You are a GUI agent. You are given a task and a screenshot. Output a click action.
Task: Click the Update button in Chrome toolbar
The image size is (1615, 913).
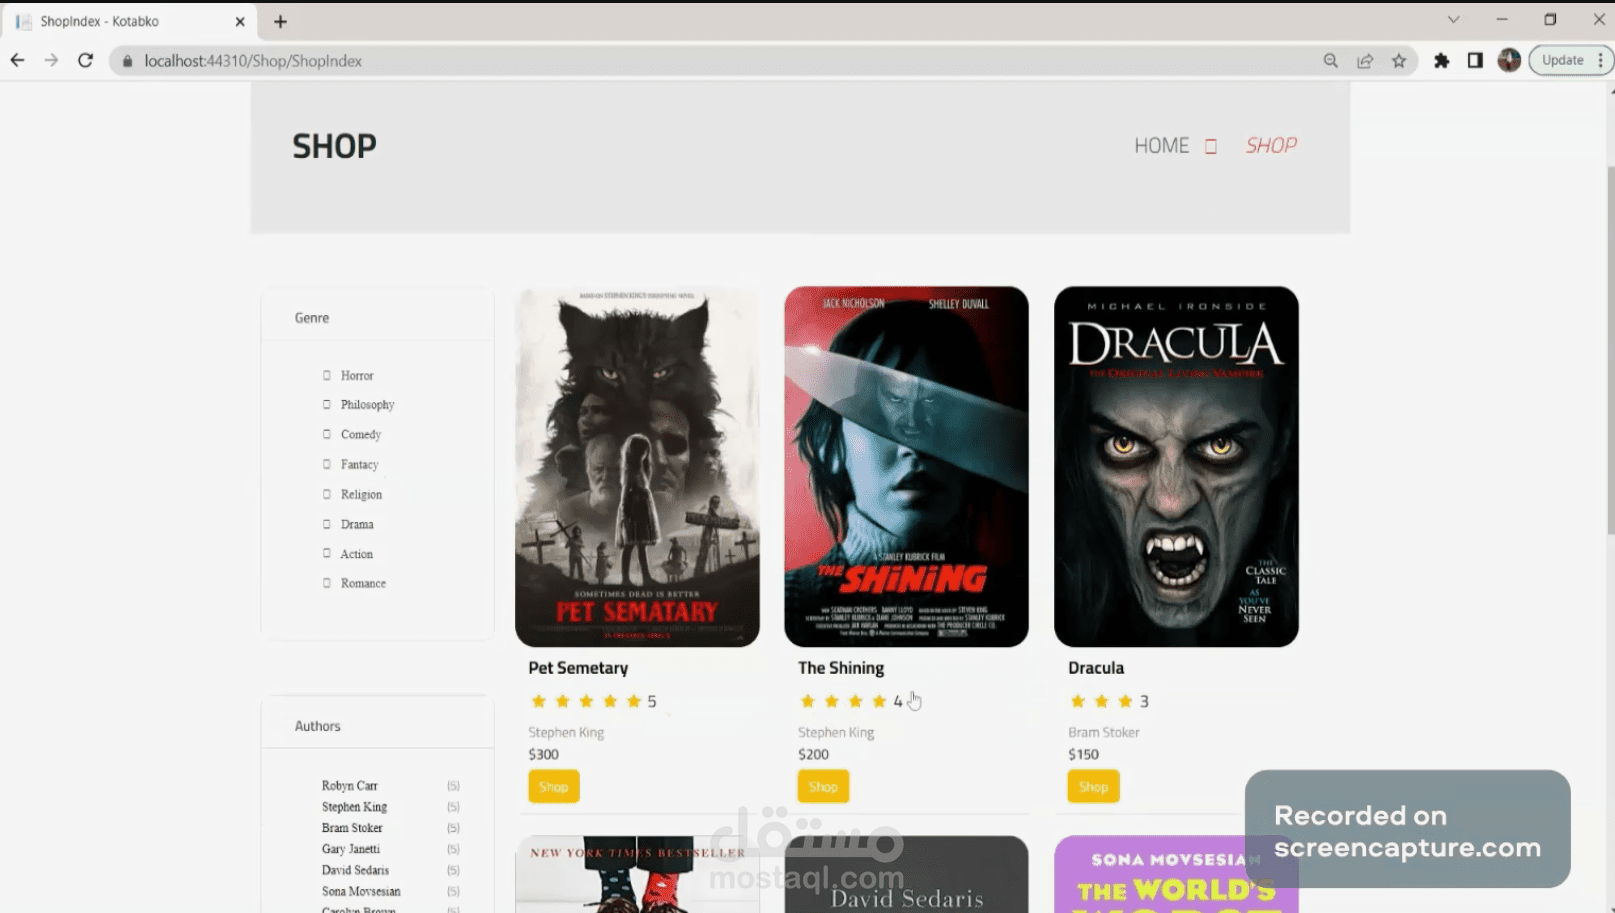click(x=1562, y=60)
